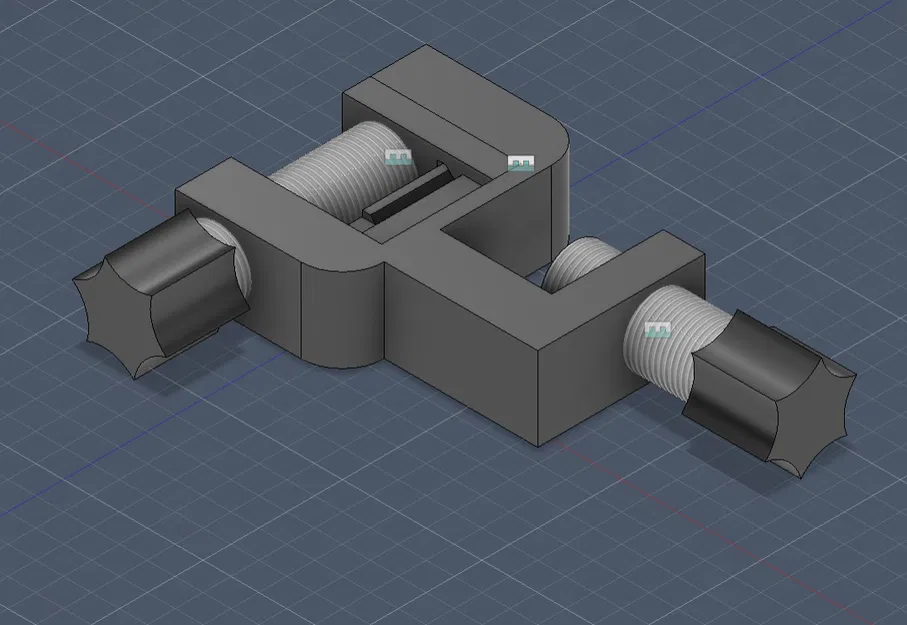The height and width of the screenshot is (625, 907).
Task: Select the large threaded screw behind the left bracket
Action: pos(345,171)
